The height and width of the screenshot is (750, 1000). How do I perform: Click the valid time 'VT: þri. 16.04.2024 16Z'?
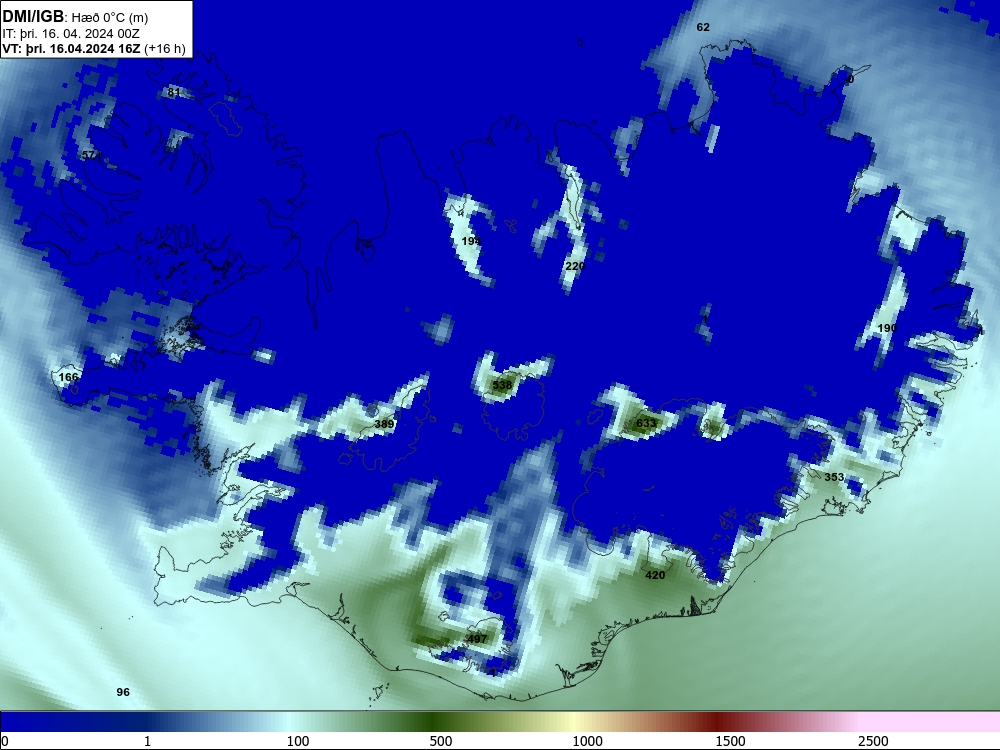71,48
